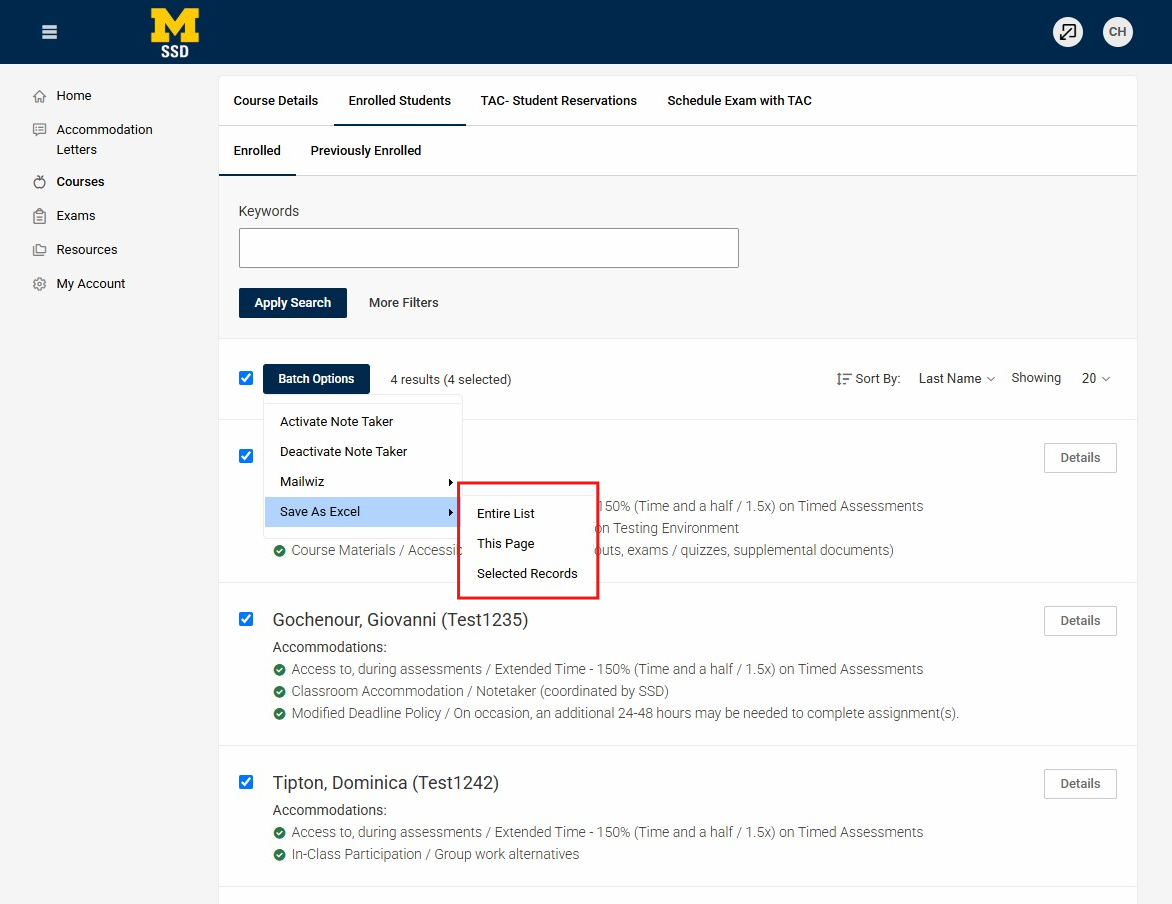Click the My Account gear icon

coord(40,284)
